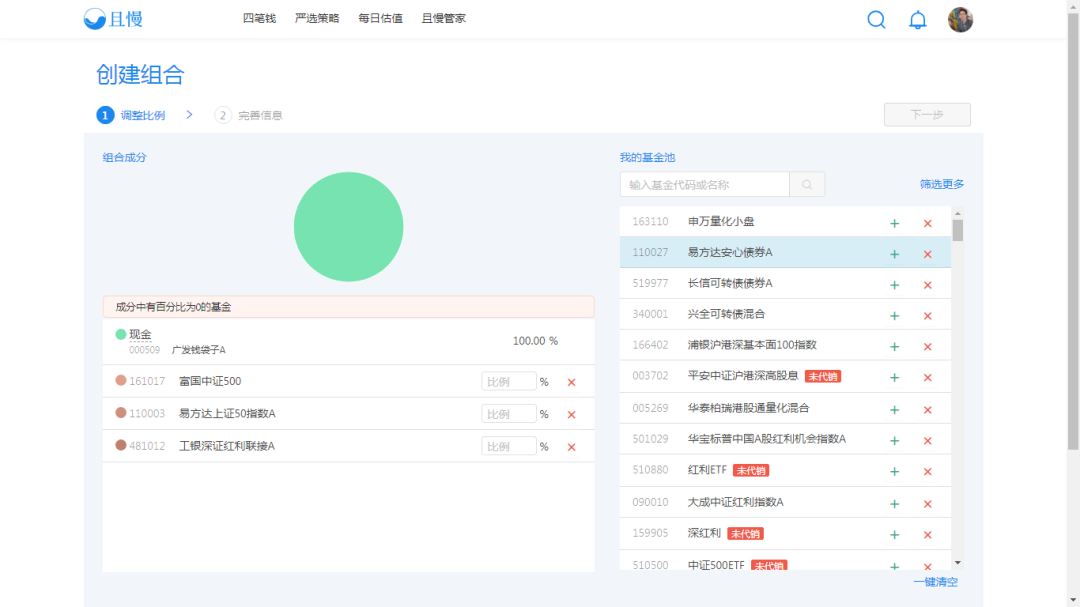Select step 1 调整比例

point(131,115)
